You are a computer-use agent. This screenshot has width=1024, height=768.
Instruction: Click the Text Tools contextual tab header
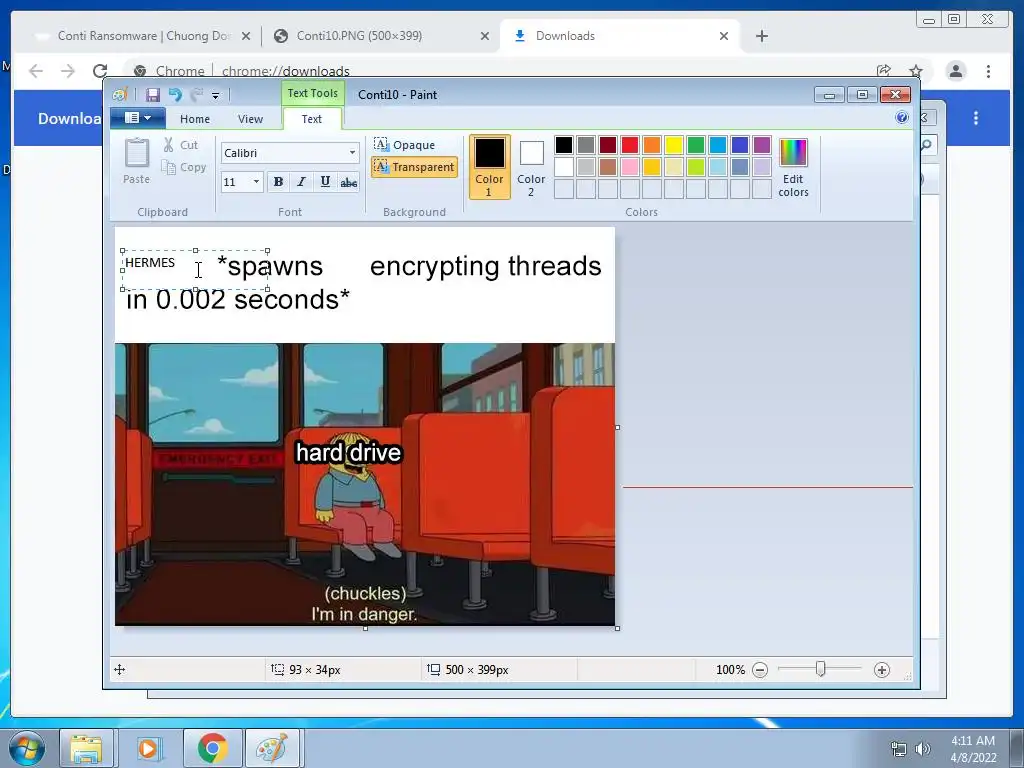[313, 93]
